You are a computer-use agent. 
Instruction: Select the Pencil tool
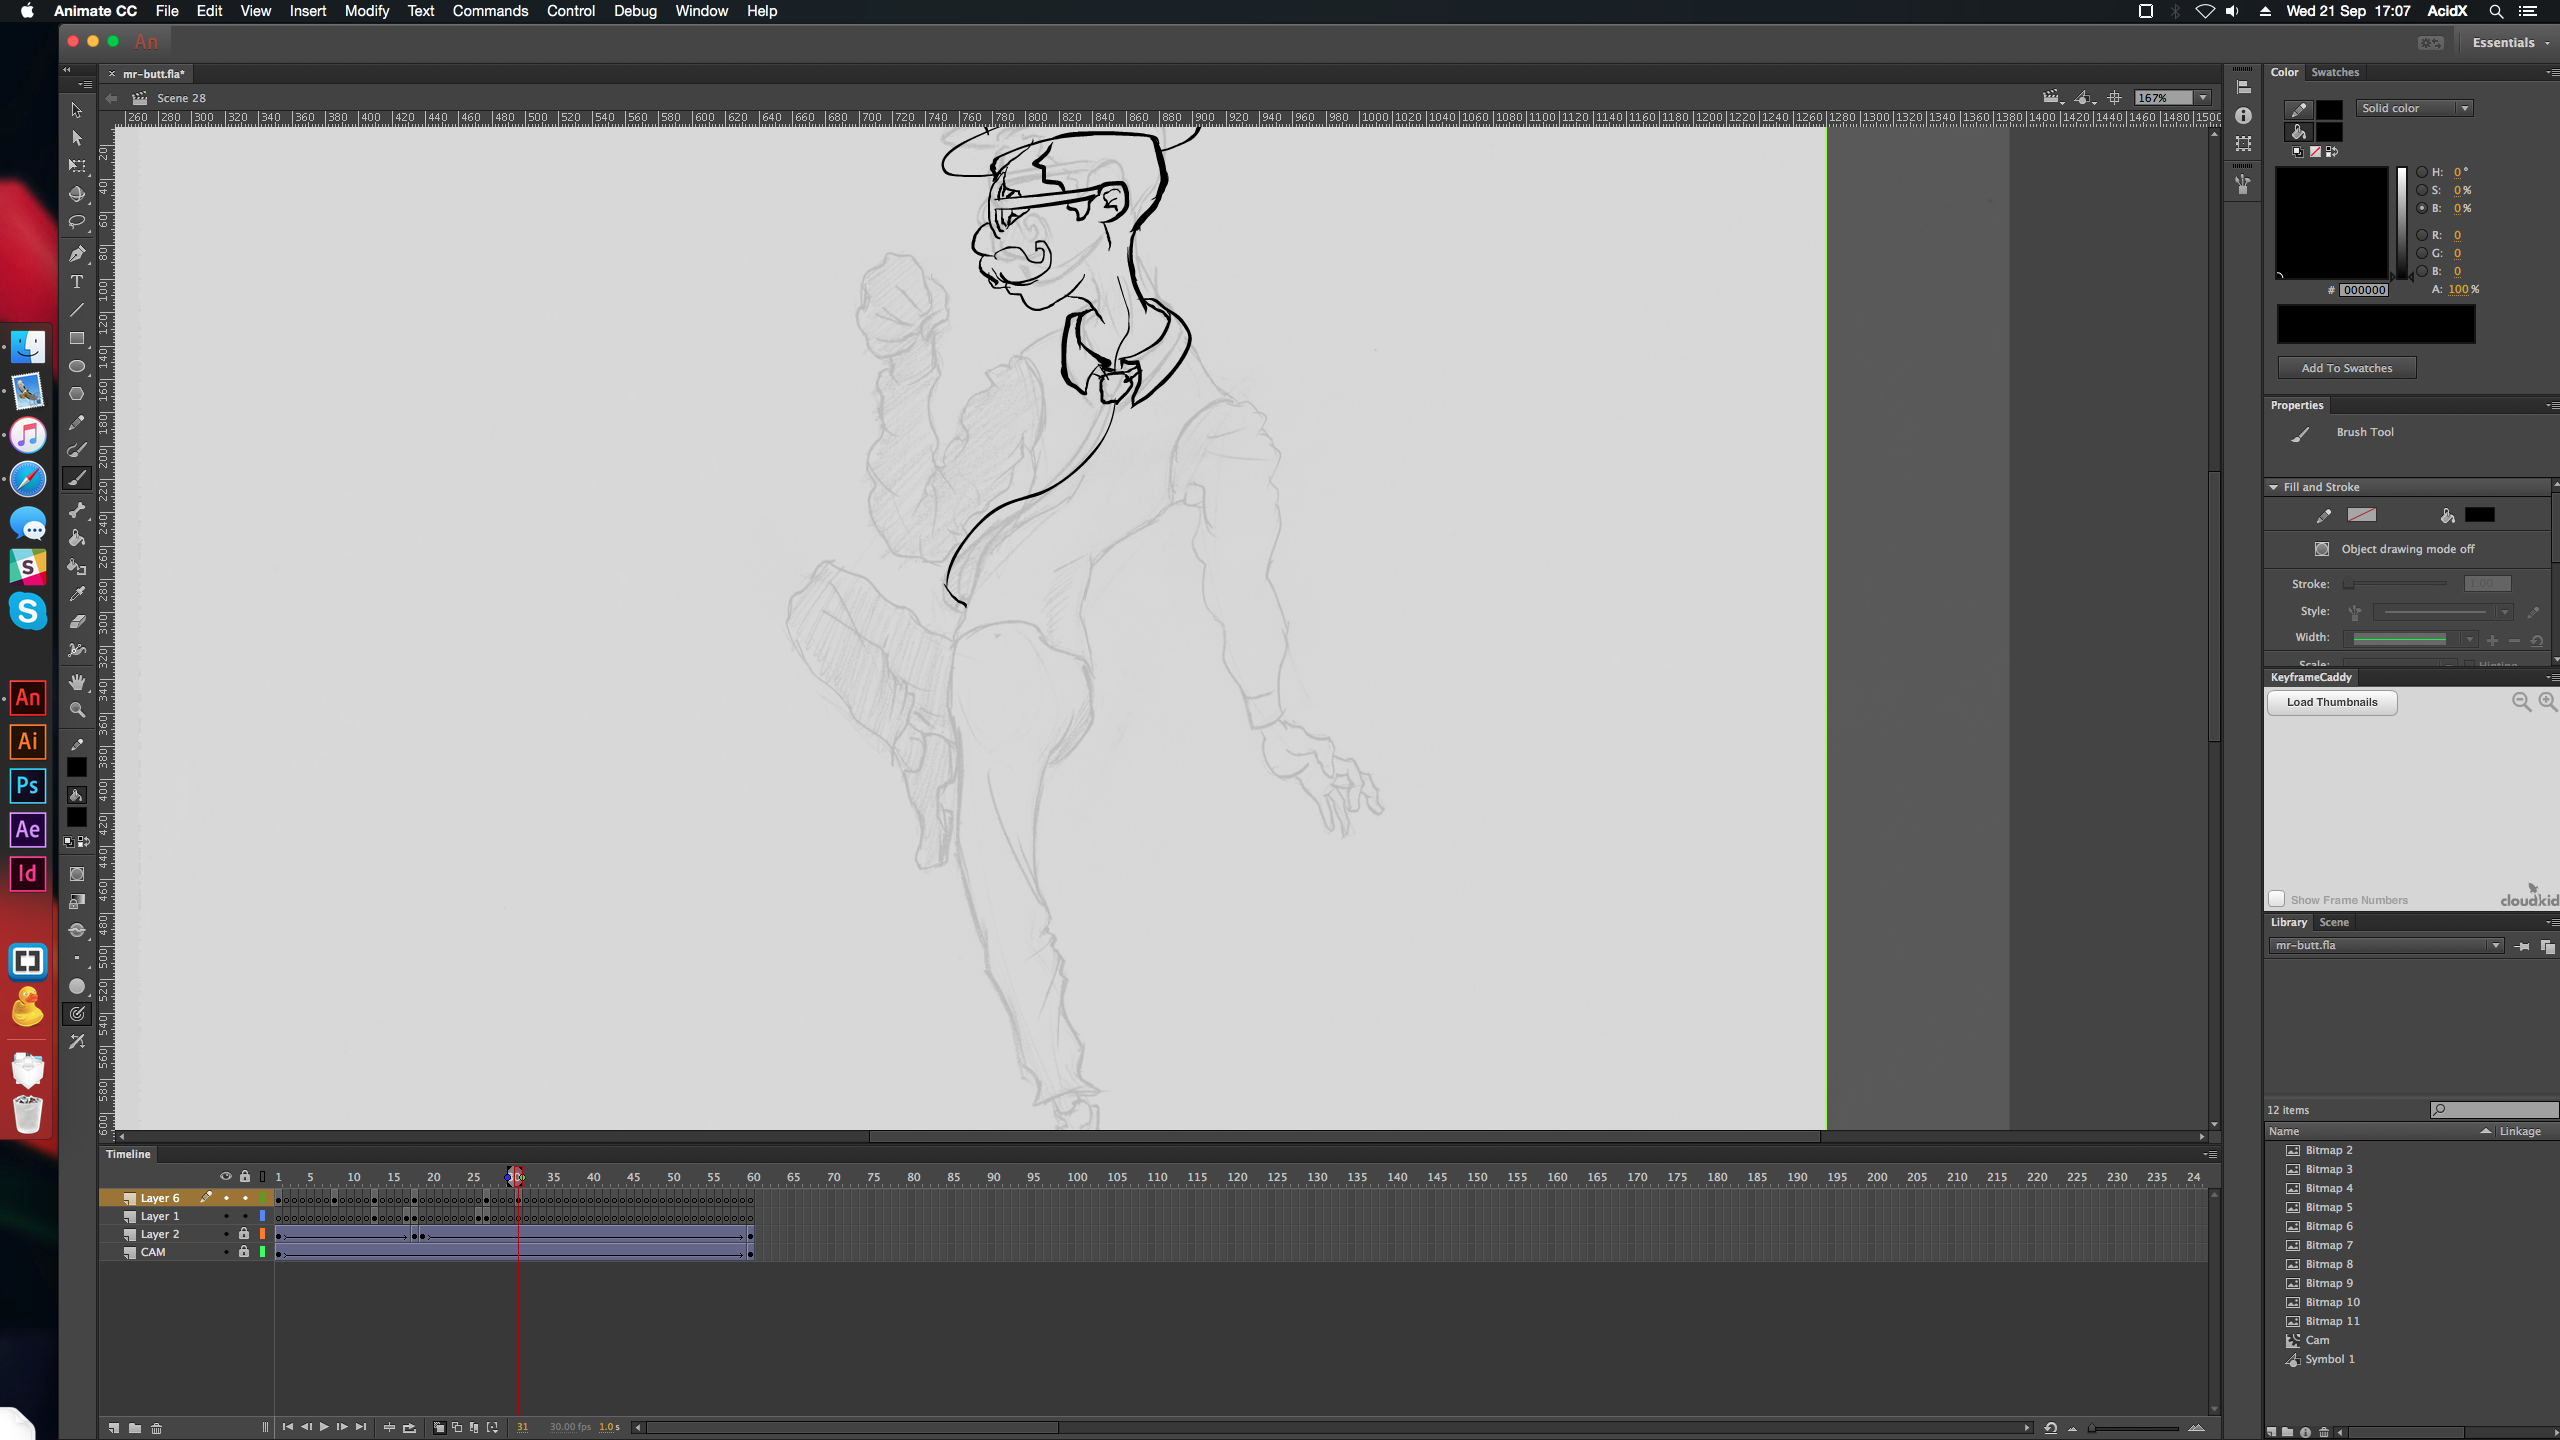pyautogui.click(x=77, y=422)
